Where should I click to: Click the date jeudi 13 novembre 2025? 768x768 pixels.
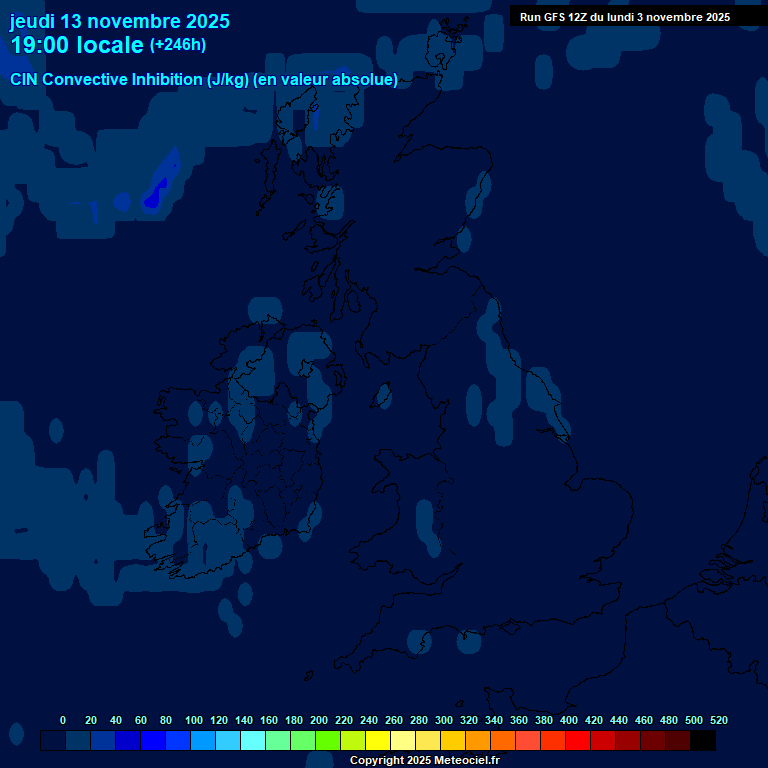tap(120, 21)
